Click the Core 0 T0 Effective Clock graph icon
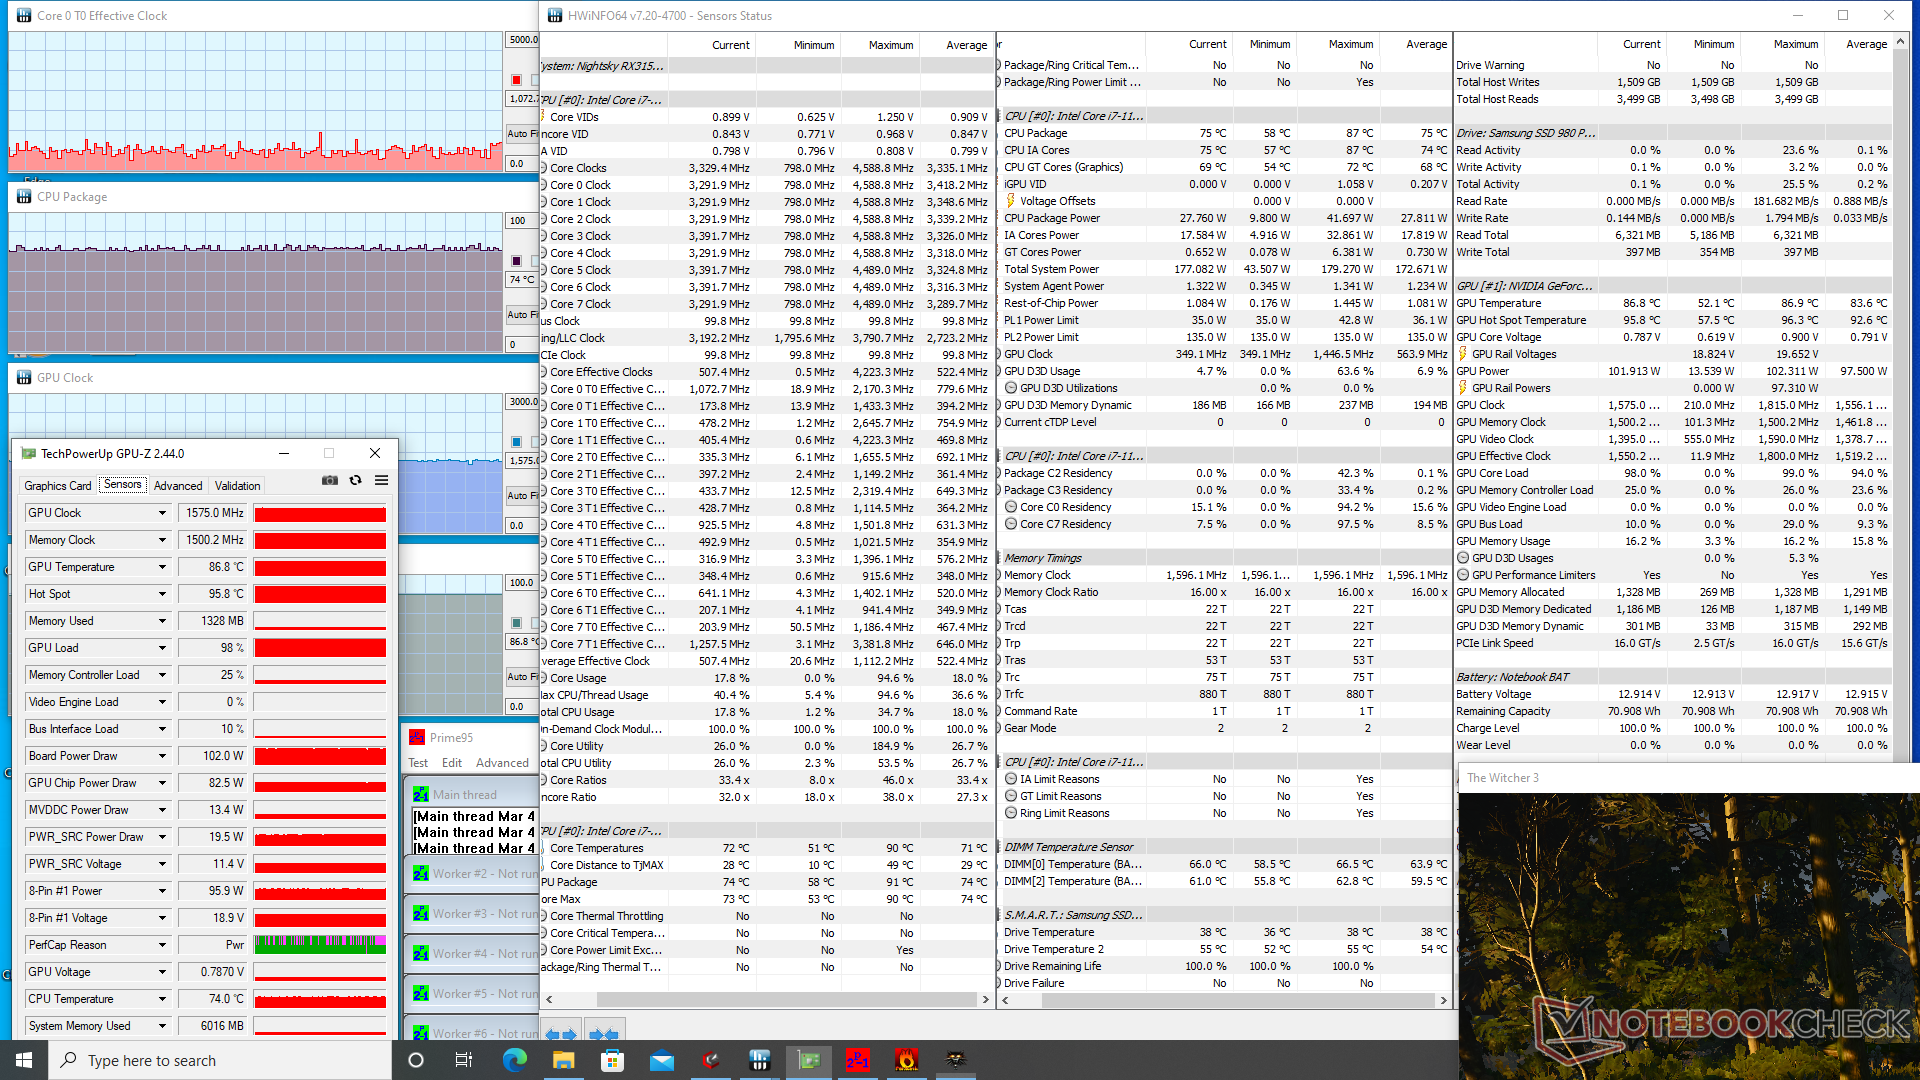This screenshot has width=1920, height=1080. click(24, 16)
